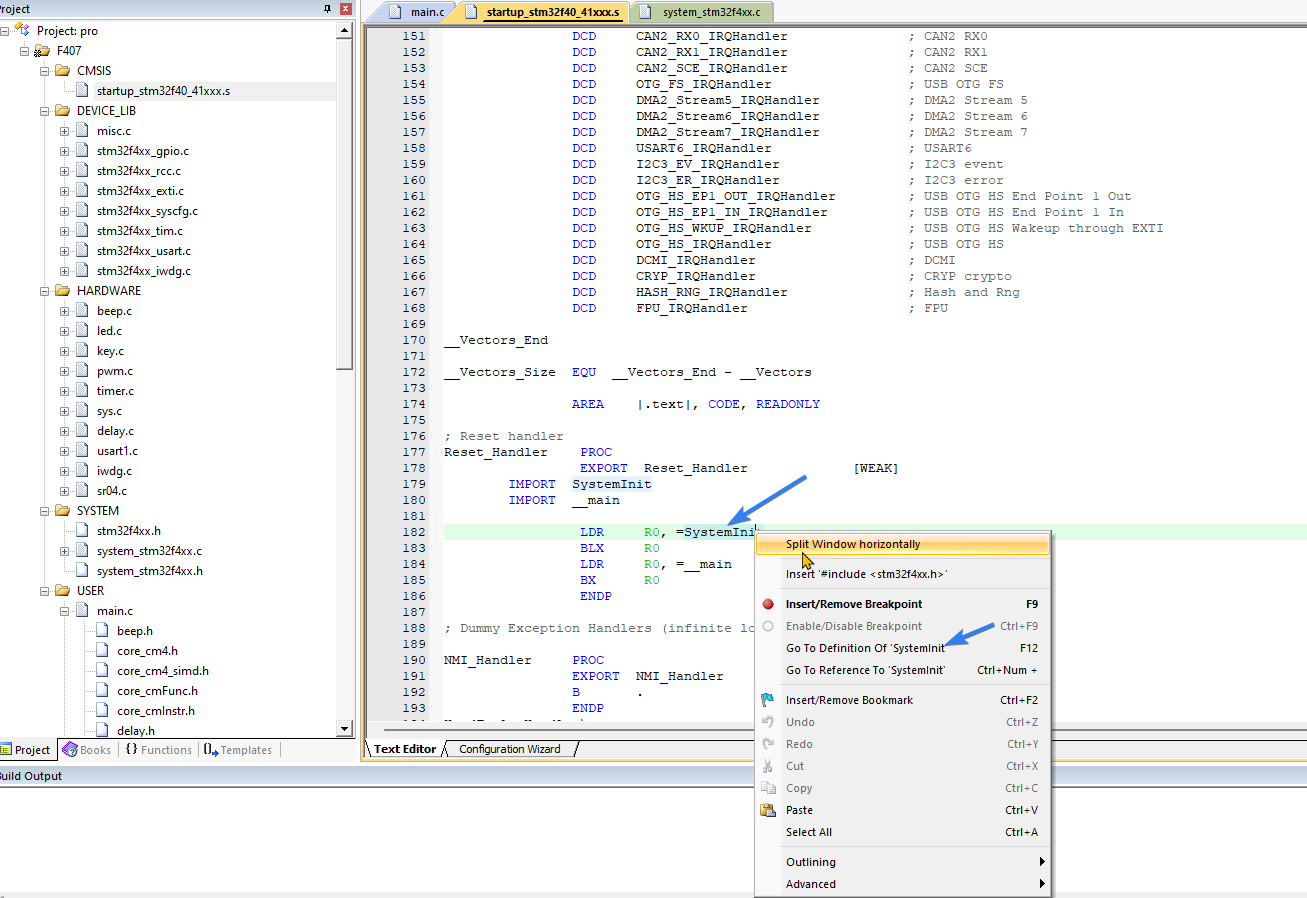The width and height of the screenshot is (1307, 898).
Task: Close the Project panel with X
Action: pyautogui.click(x=346, y=9)
